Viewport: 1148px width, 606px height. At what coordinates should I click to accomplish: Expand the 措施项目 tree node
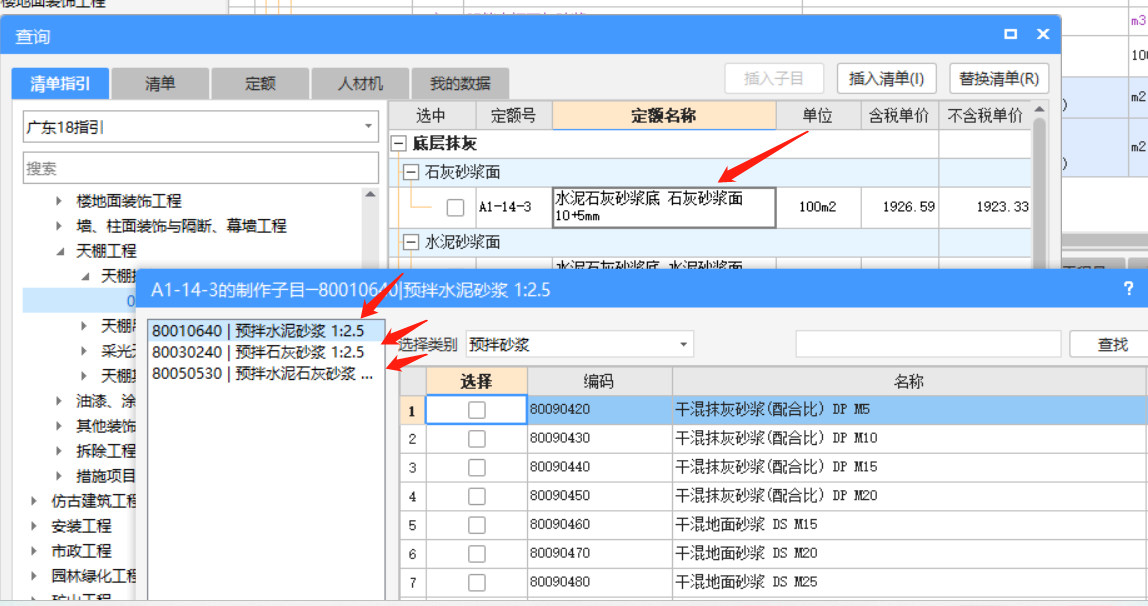59,476
